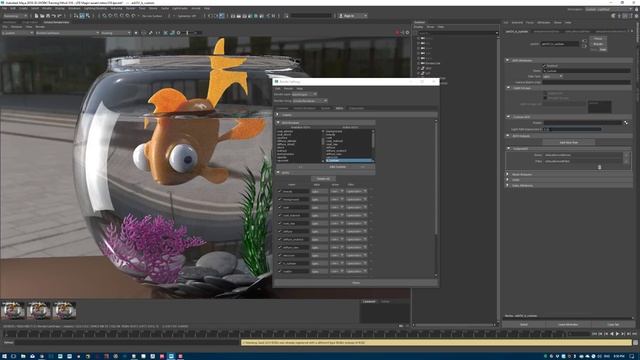The image size is (640, 360).
Task: Click the Redo icon in status line
Action: [x=59, y=16]
